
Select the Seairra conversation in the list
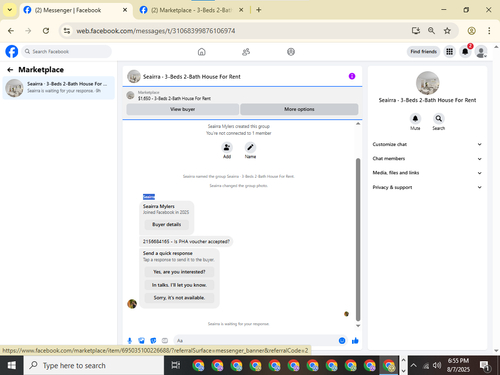pyautogui.click(x=59, y=88)
